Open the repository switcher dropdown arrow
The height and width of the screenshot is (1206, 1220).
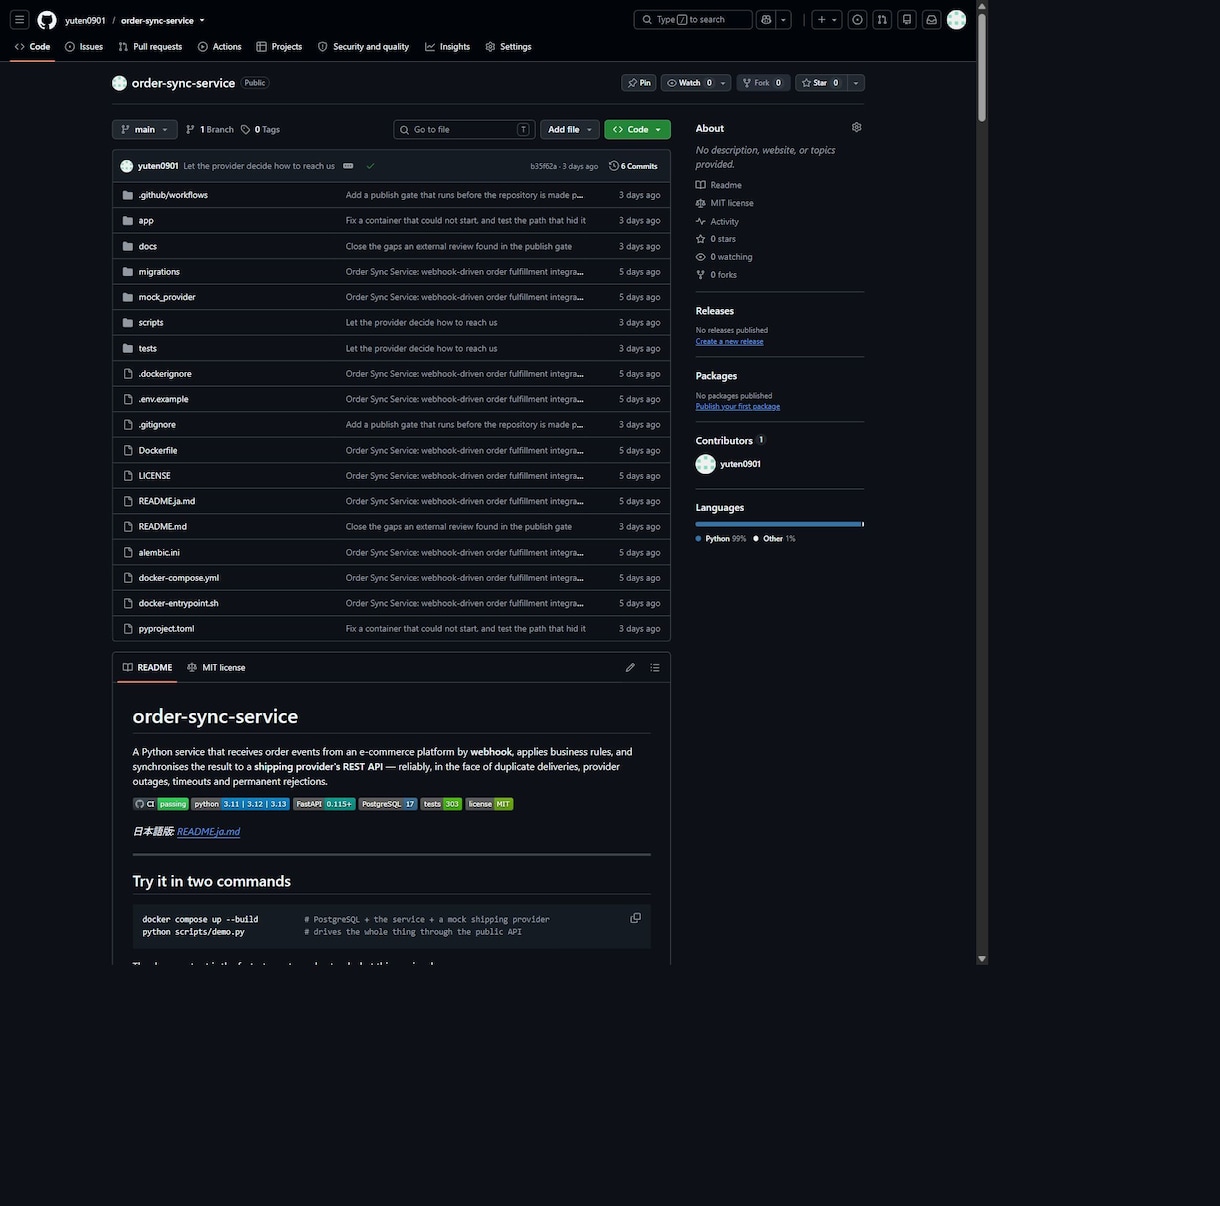(x=202, y=20)
